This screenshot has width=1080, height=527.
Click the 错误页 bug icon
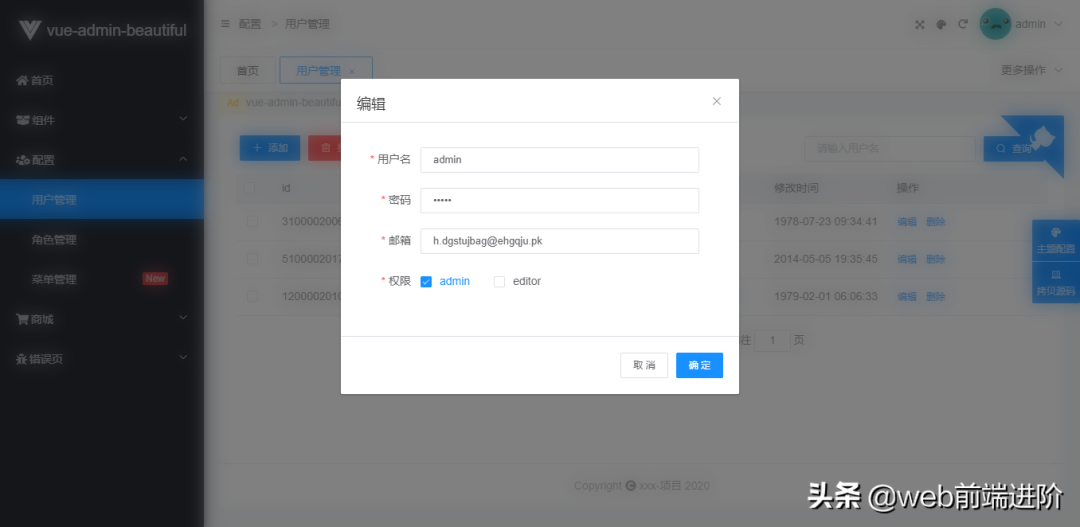[22, 360]
